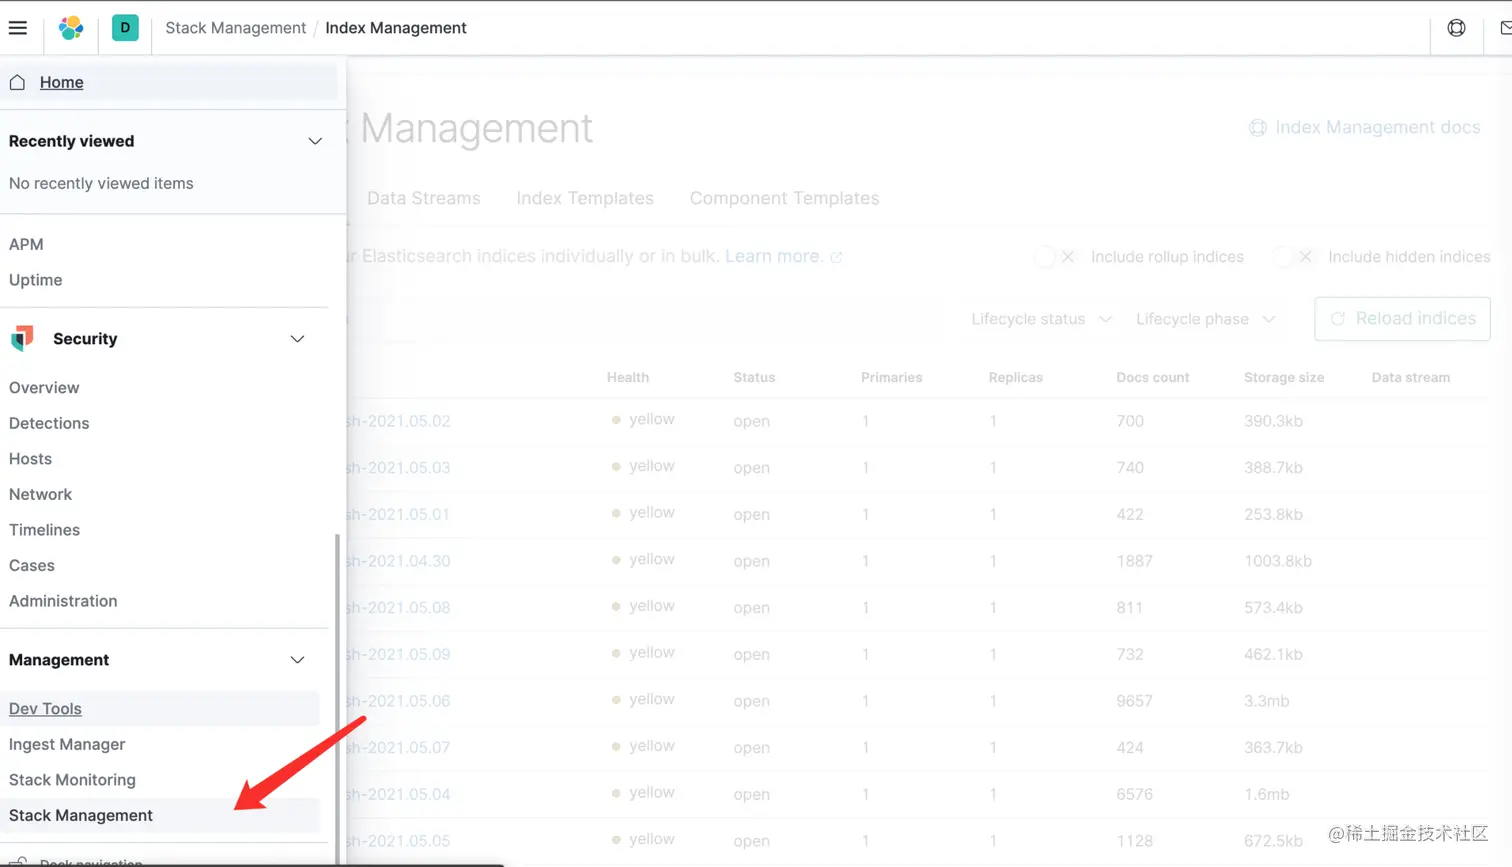Switch to the Index Templates tab
The height and width of the screenshot is (867, 1512).
pos(585,198)
